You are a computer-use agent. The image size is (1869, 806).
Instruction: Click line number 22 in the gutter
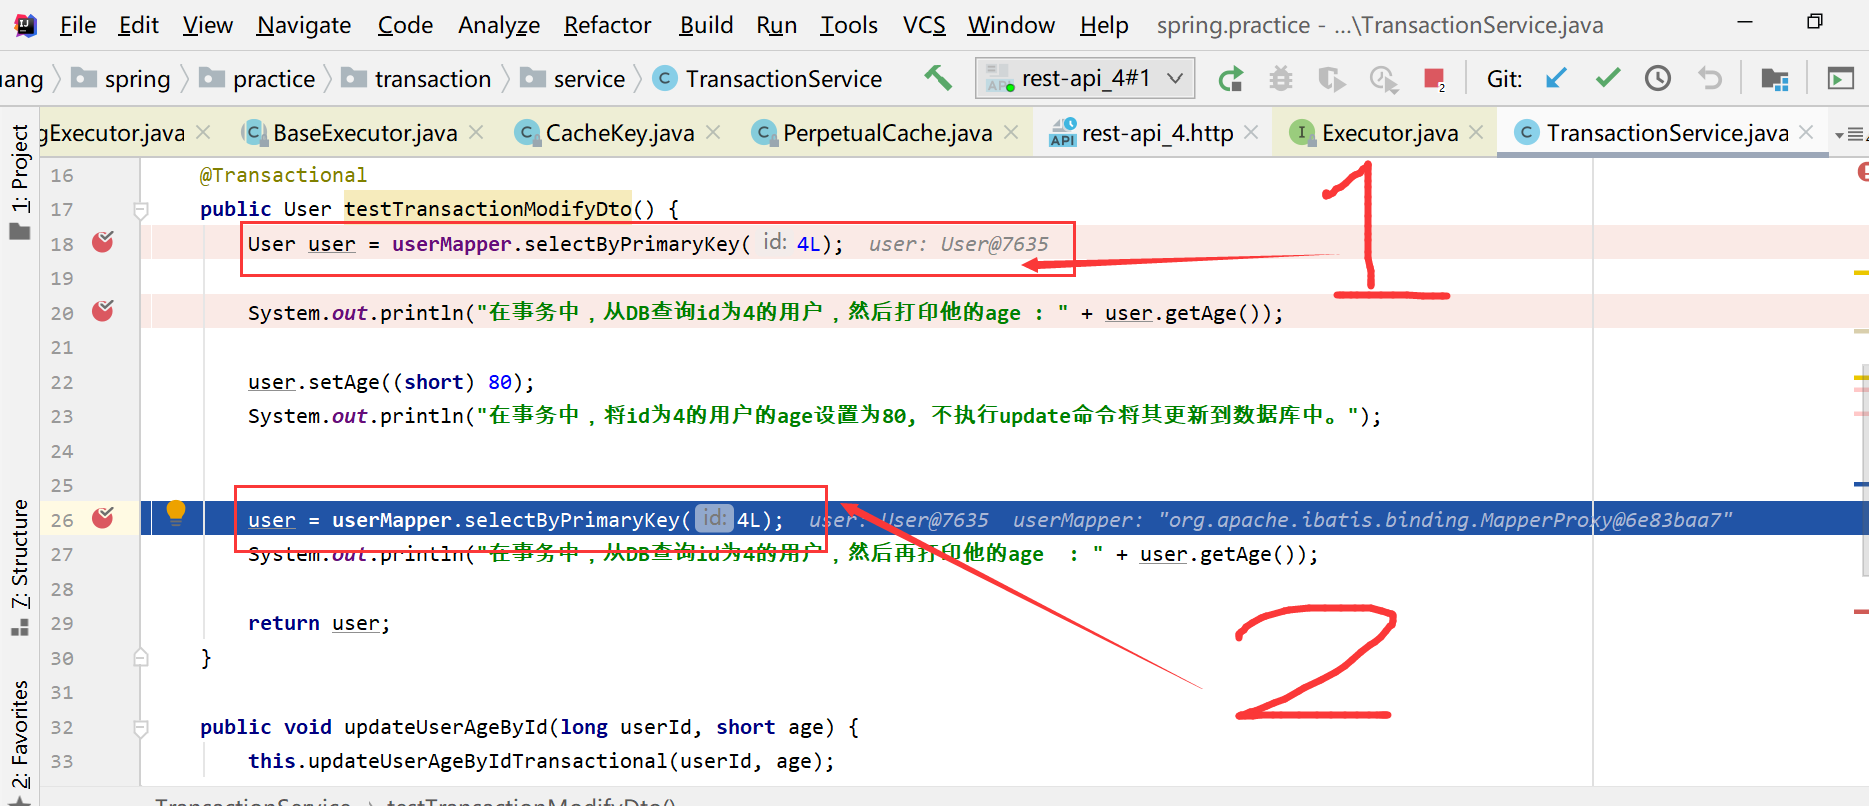coord(62,382)
